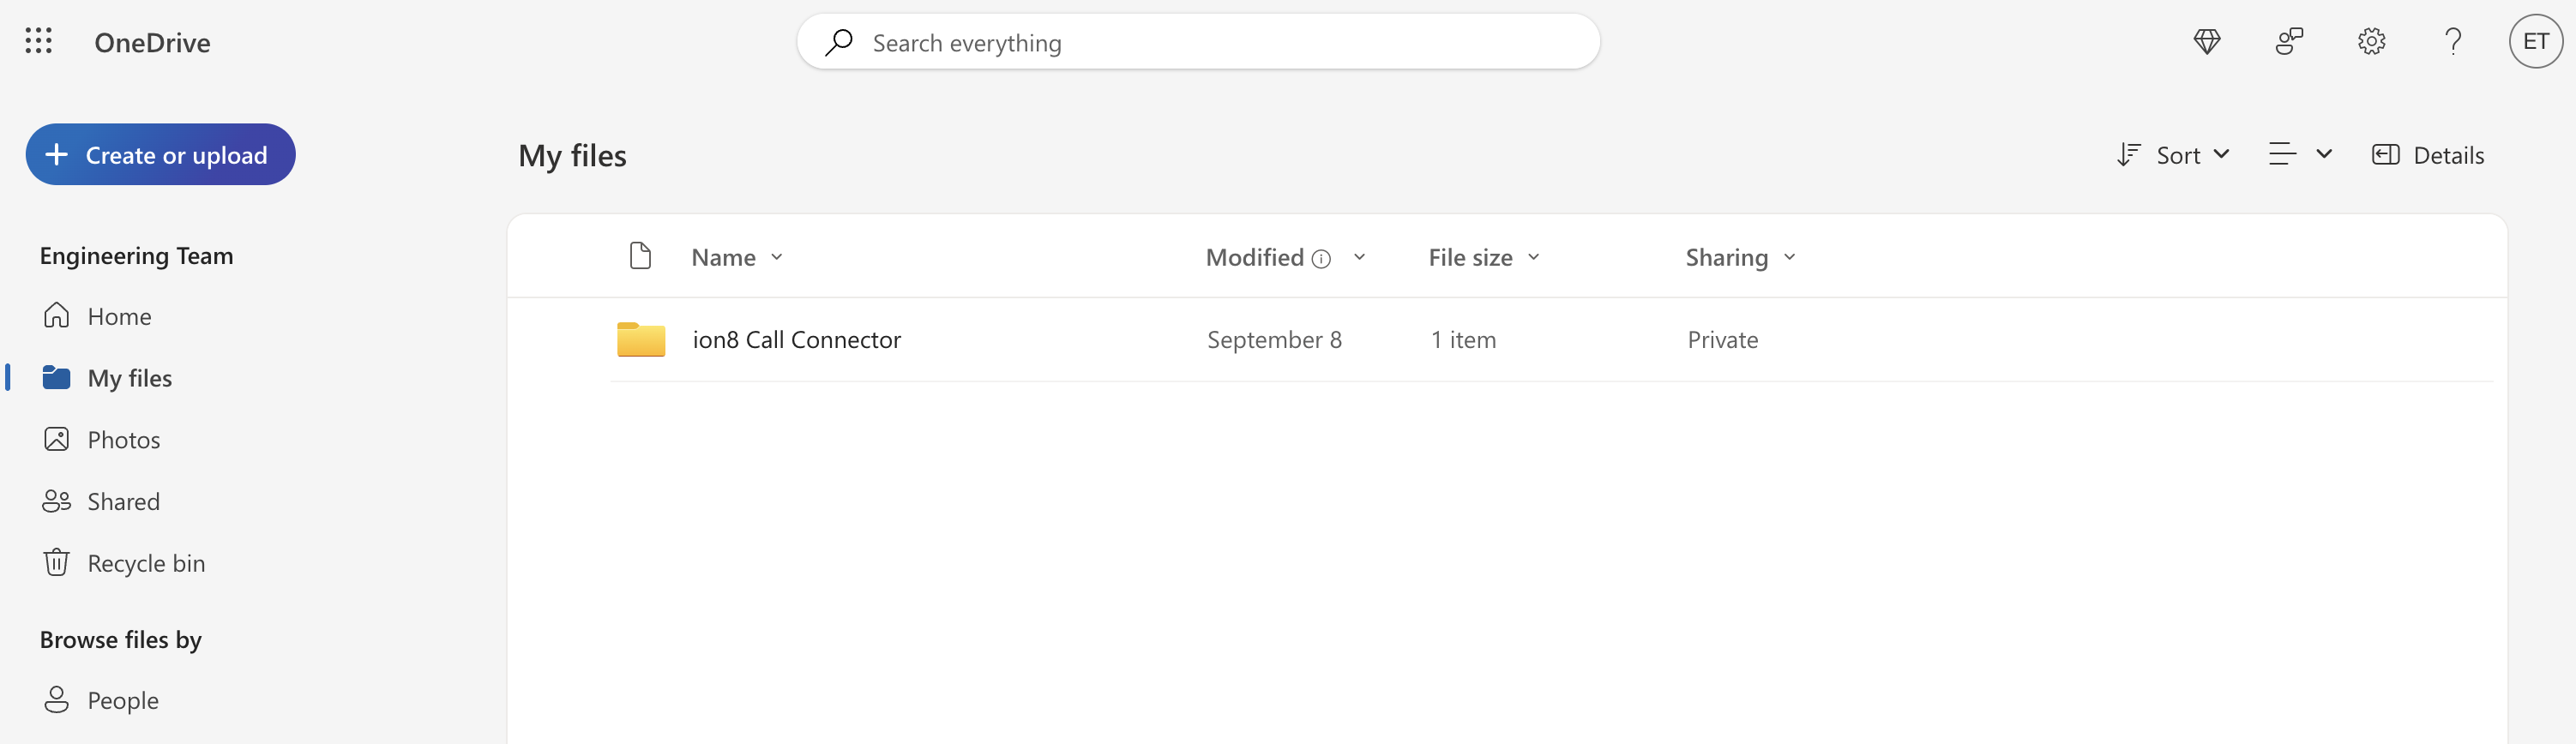The image size is (2576, 744).
Task: Open Photos in the sidebar
Action: coord(123,440)
